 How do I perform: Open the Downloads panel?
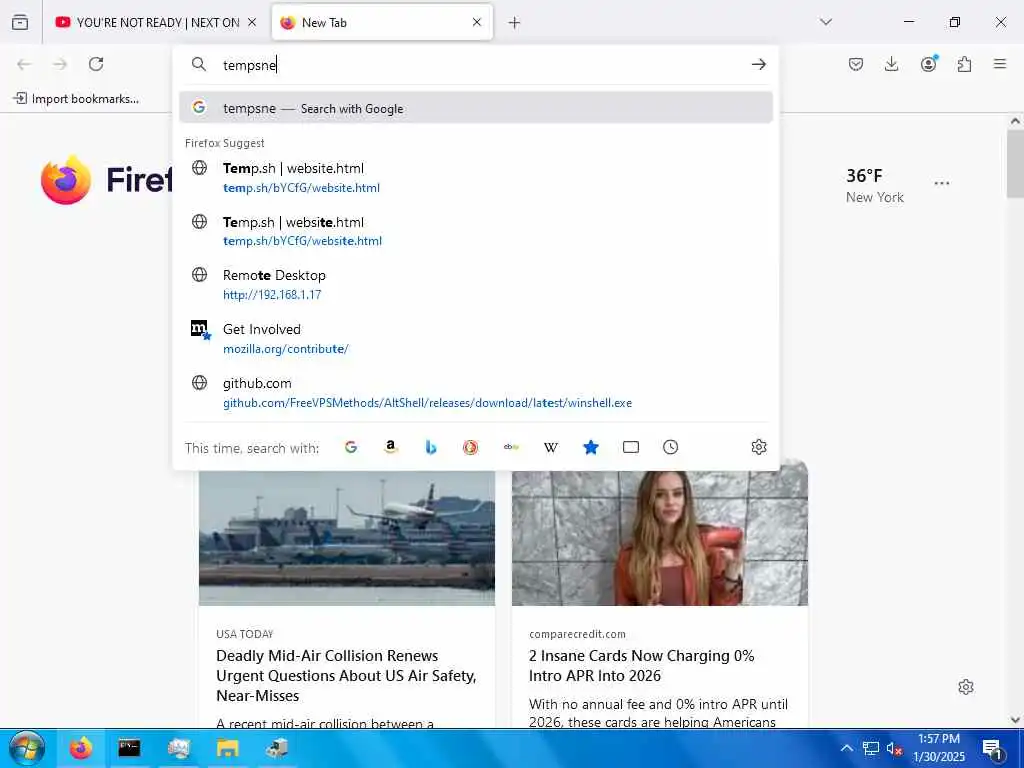[891, 64]
